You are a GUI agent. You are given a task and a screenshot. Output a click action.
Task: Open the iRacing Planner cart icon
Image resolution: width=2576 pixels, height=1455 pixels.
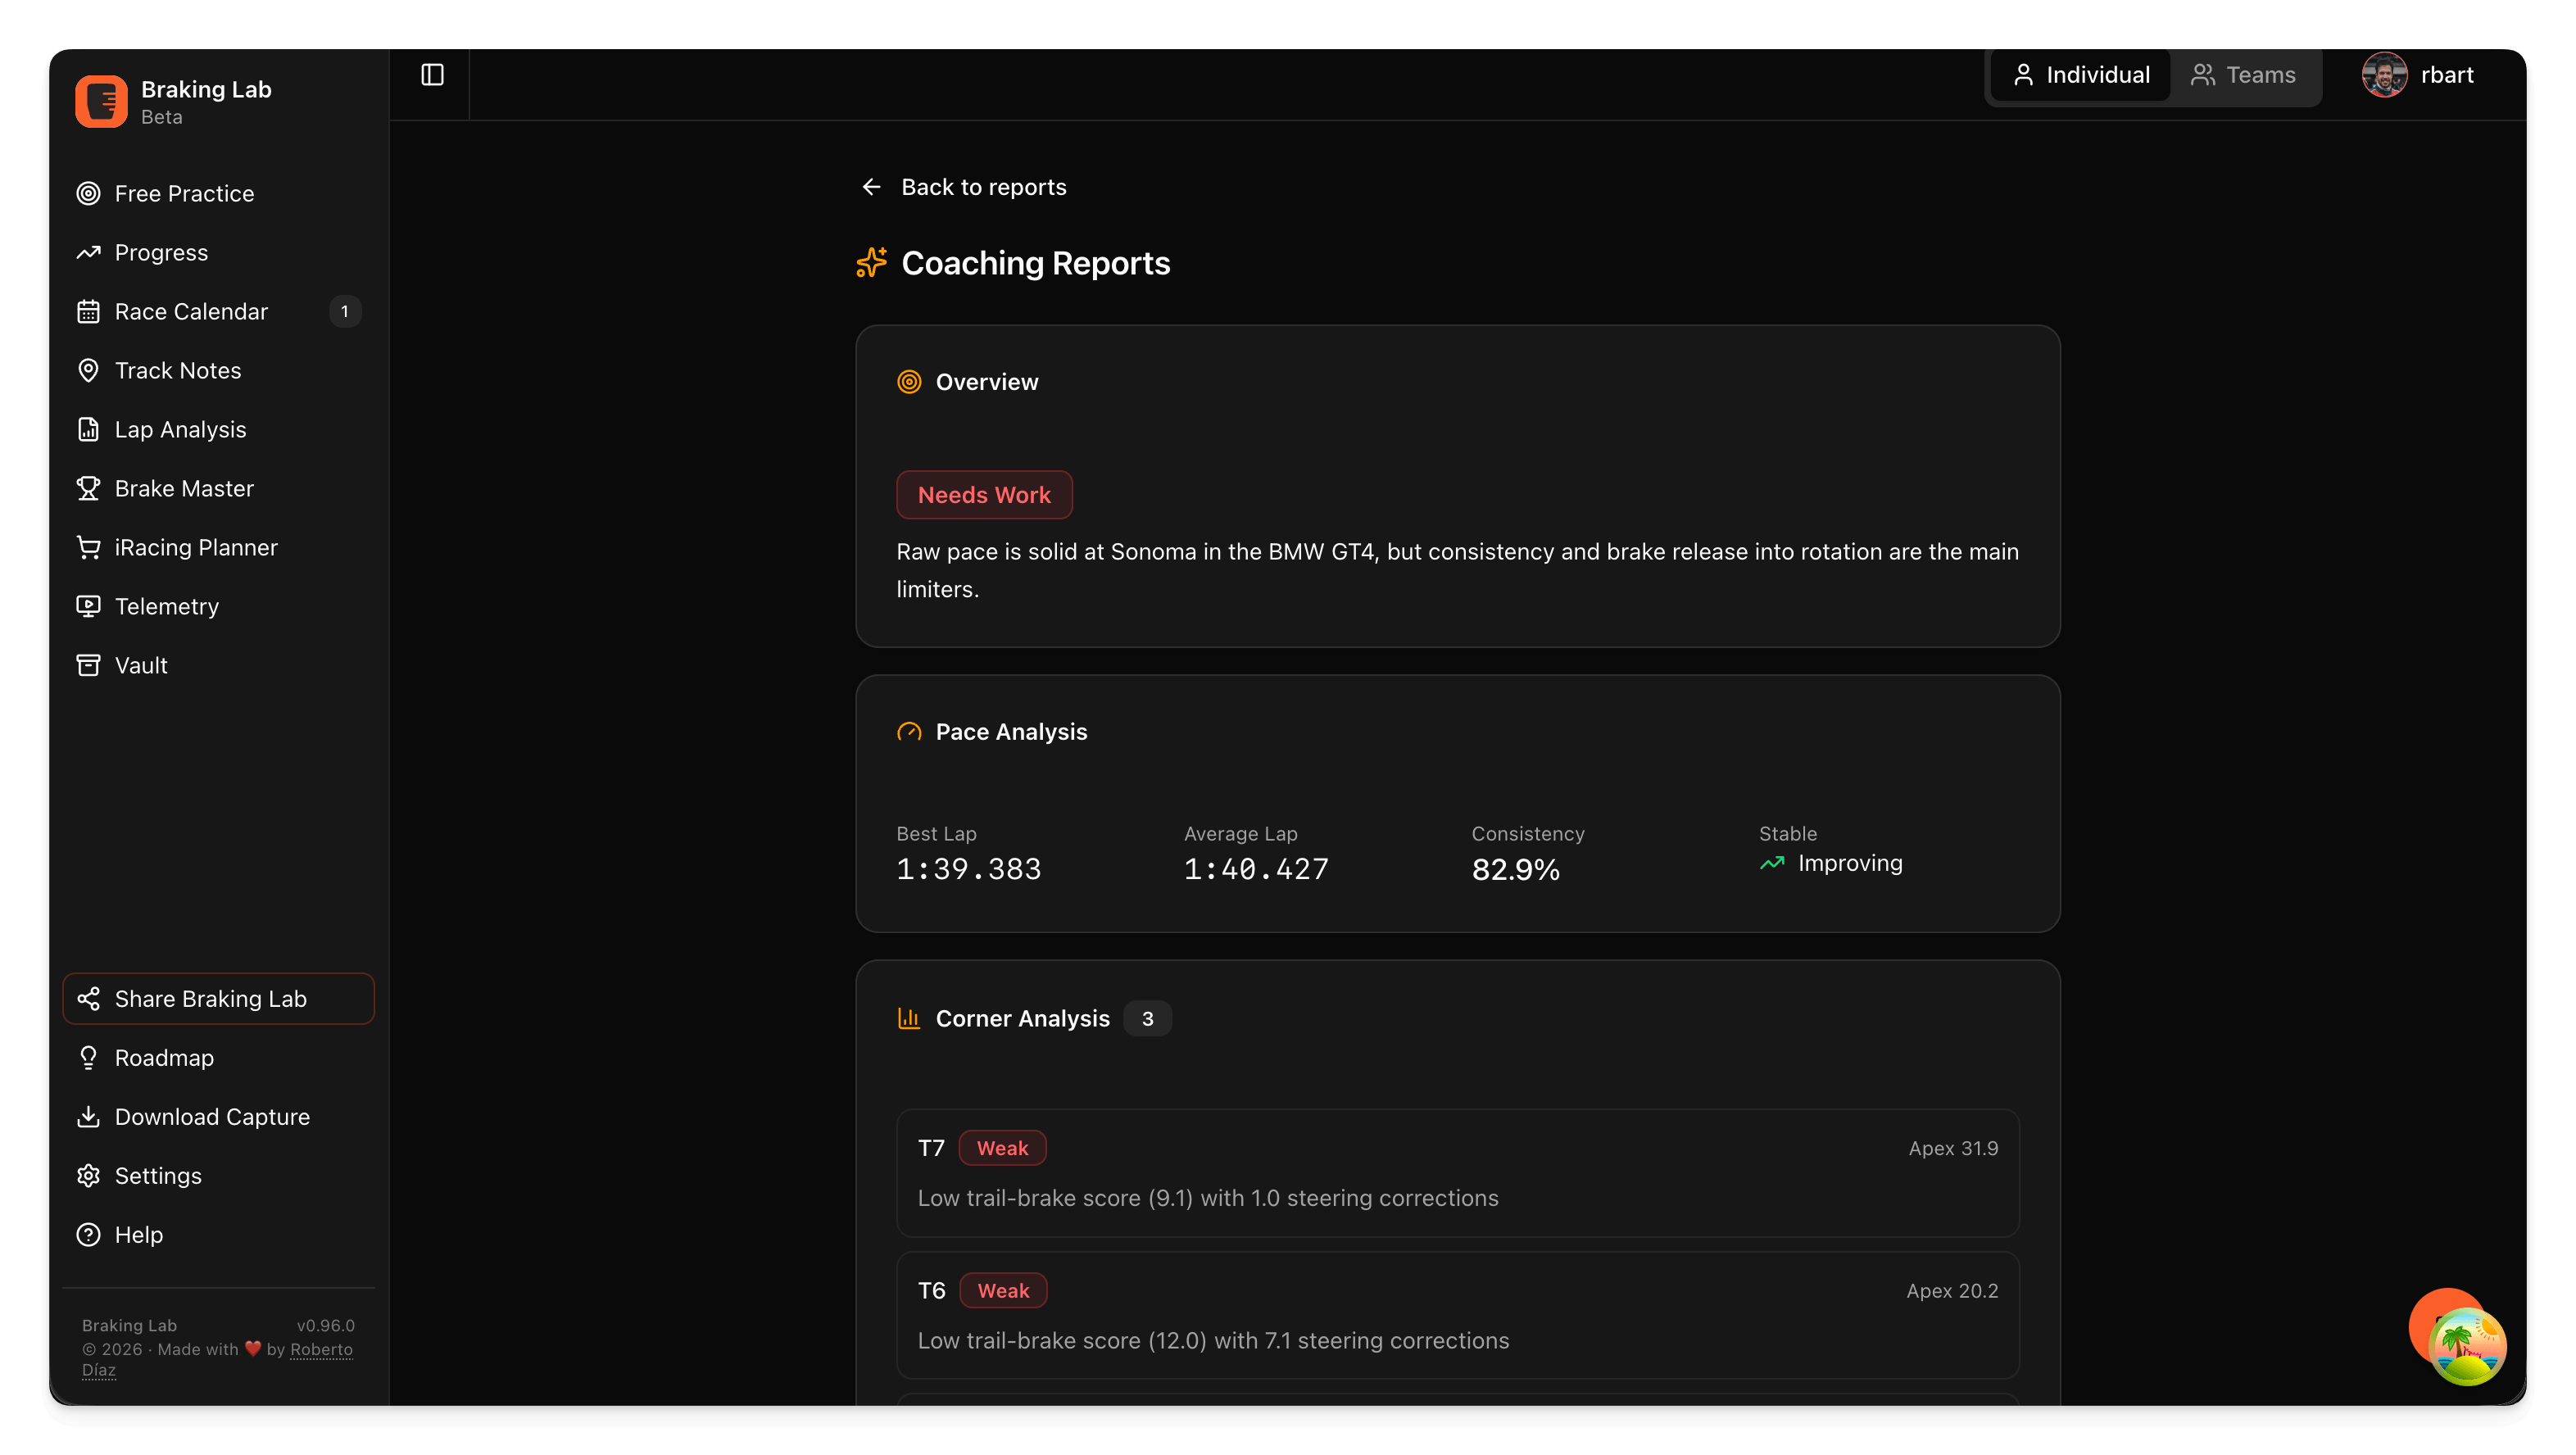(89, 546)
